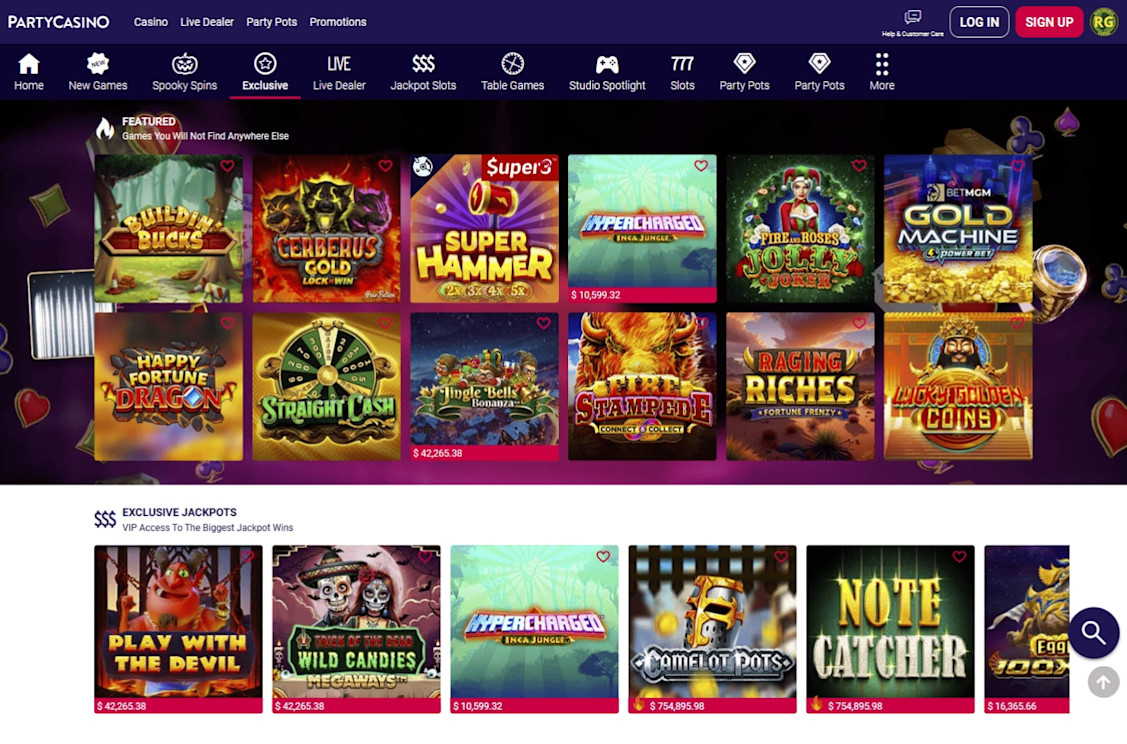Click the RG responsible gaming badge
Viewport: 1127px width, 744px height.
coord(1103,22)
